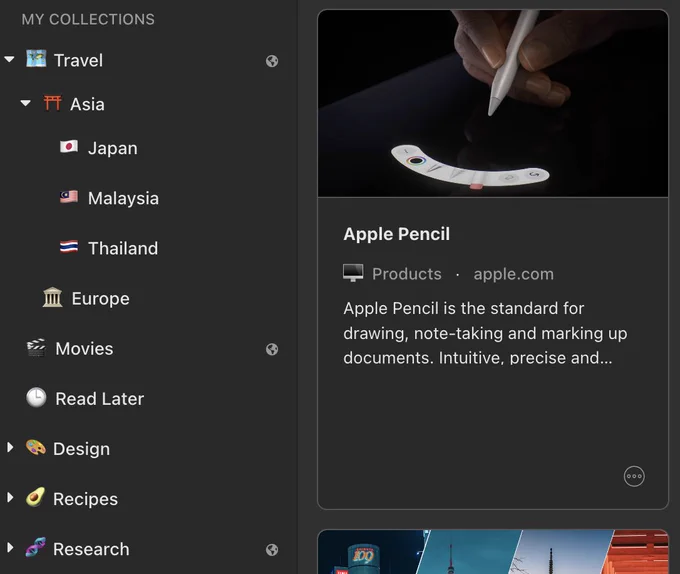
Task: Click the Japan flag icon
Action: point(69,147)
